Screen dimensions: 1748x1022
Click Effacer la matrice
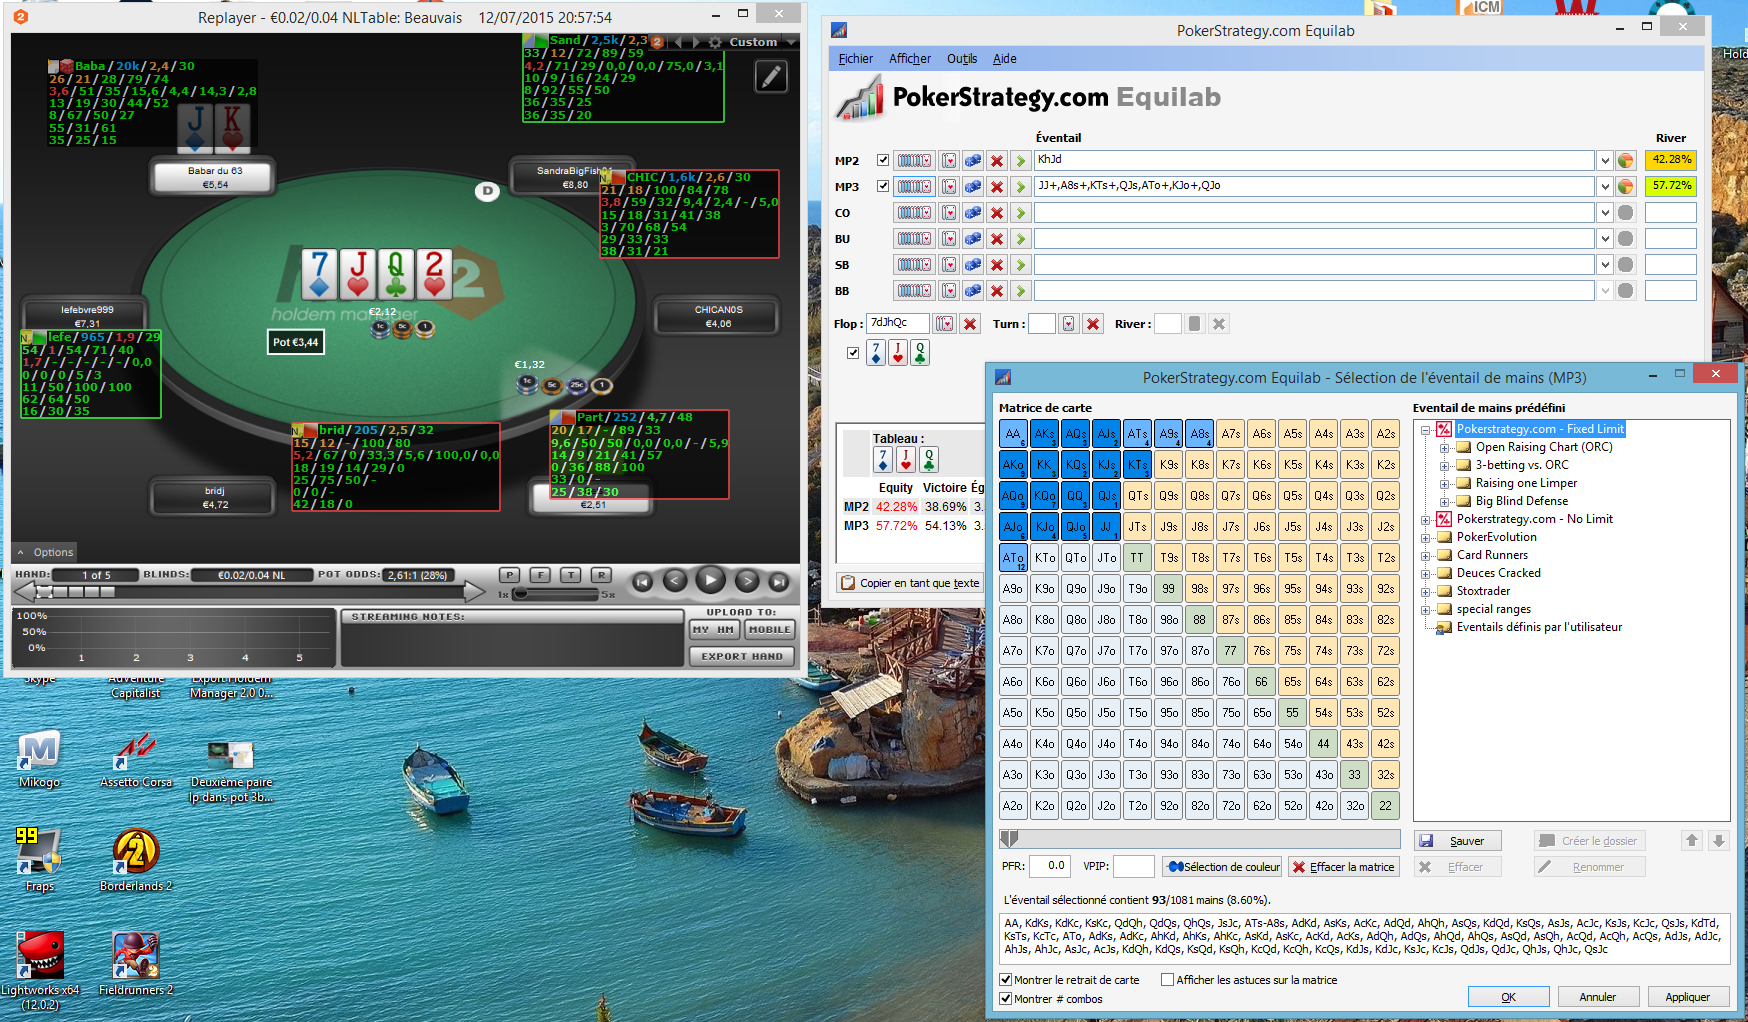[x=1343, y=867]
